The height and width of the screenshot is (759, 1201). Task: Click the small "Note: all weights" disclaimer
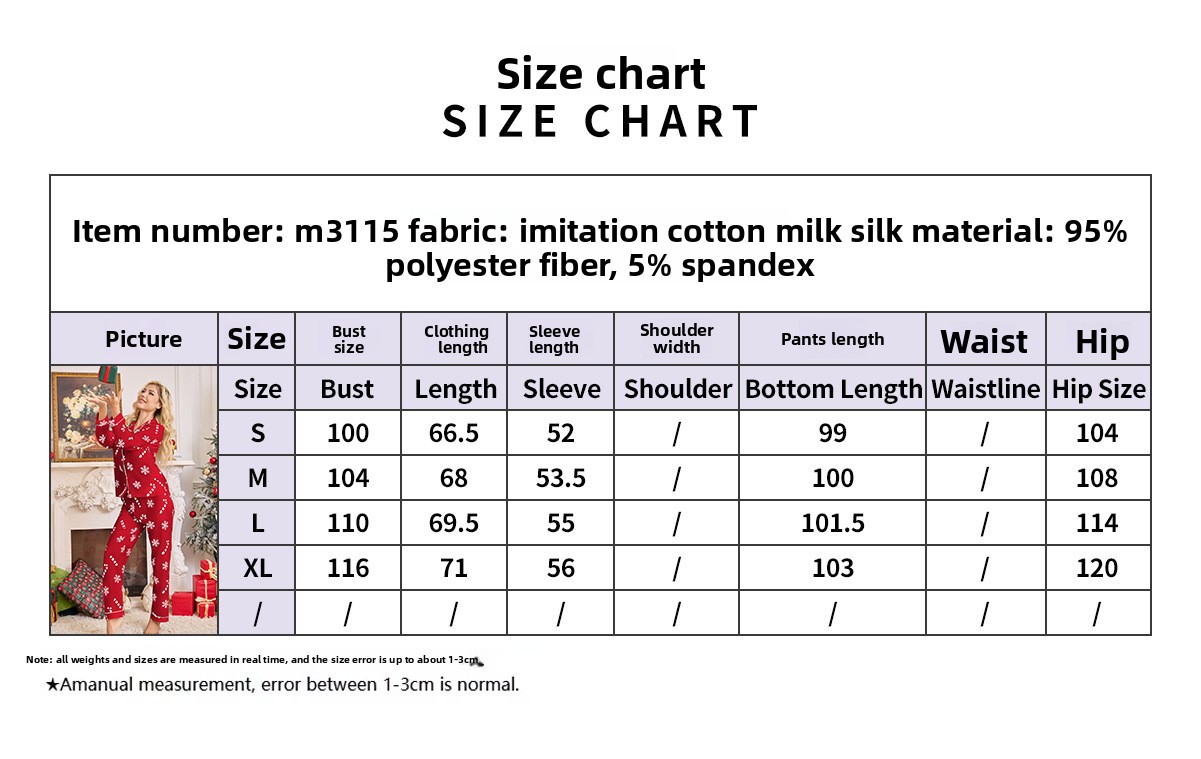click(x=254, y=660)
